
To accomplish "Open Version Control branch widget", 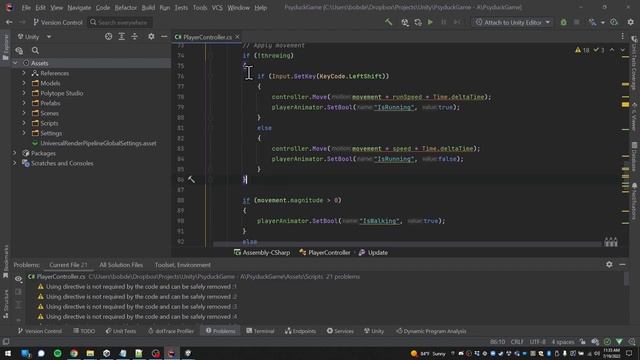I will pyautogui.click(x=58, y=22).
